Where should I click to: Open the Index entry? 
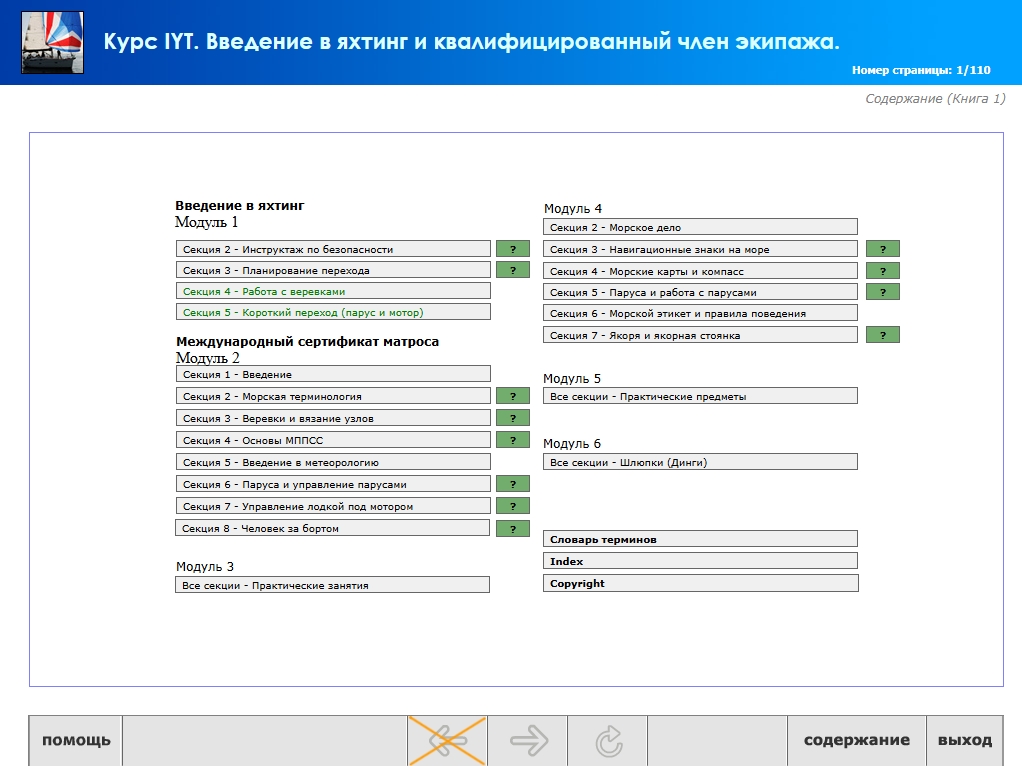(700, 561)
